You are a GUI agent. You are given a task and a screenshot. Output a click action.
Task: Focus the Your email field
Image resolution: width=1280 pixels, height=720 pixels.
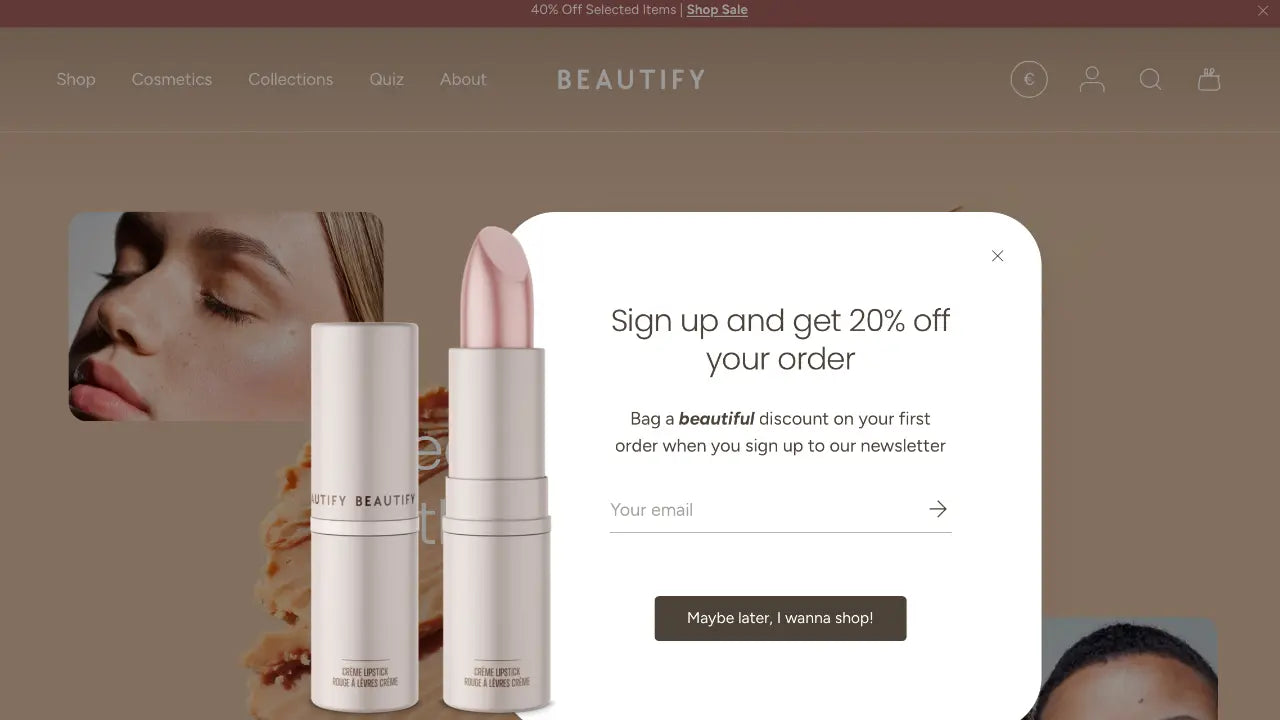[x=765, y=510]
